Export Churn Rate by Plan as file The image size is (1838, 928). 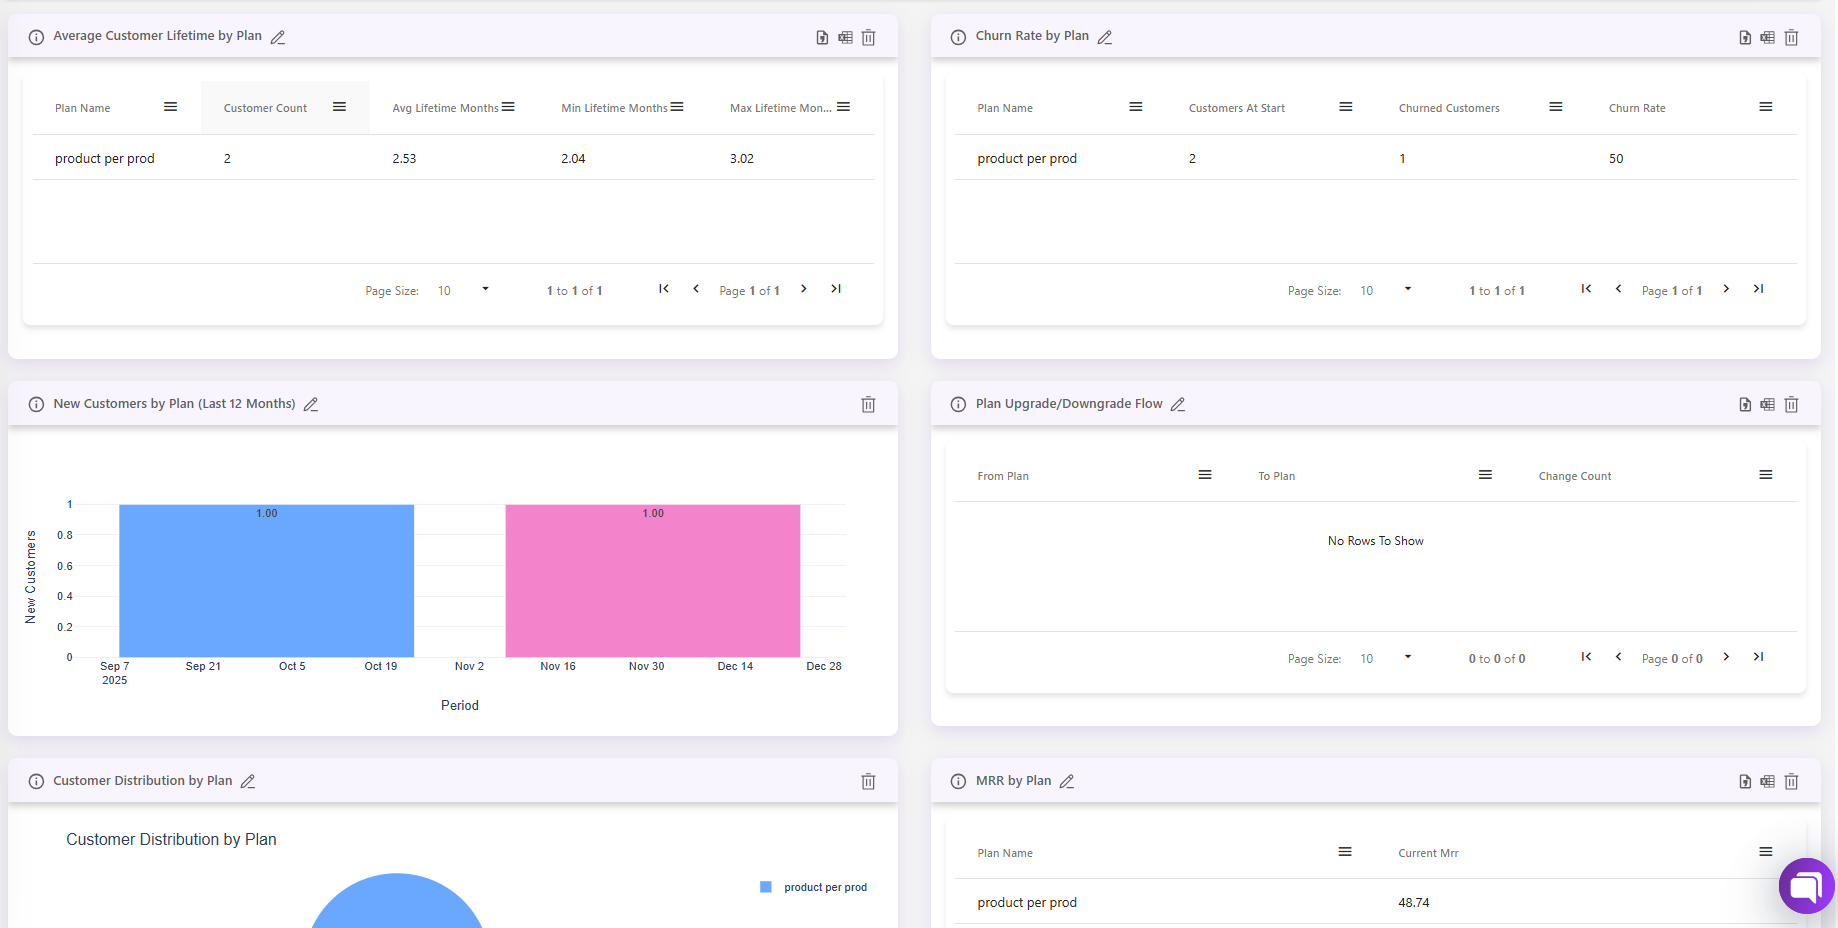coord(1745,37)
